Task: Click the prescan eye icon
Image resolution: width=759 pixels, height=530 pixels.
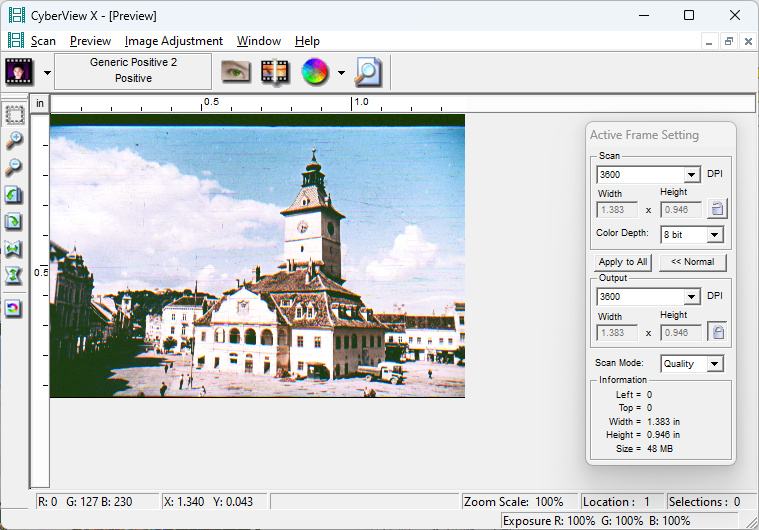Action: click(x=236, y=72)
